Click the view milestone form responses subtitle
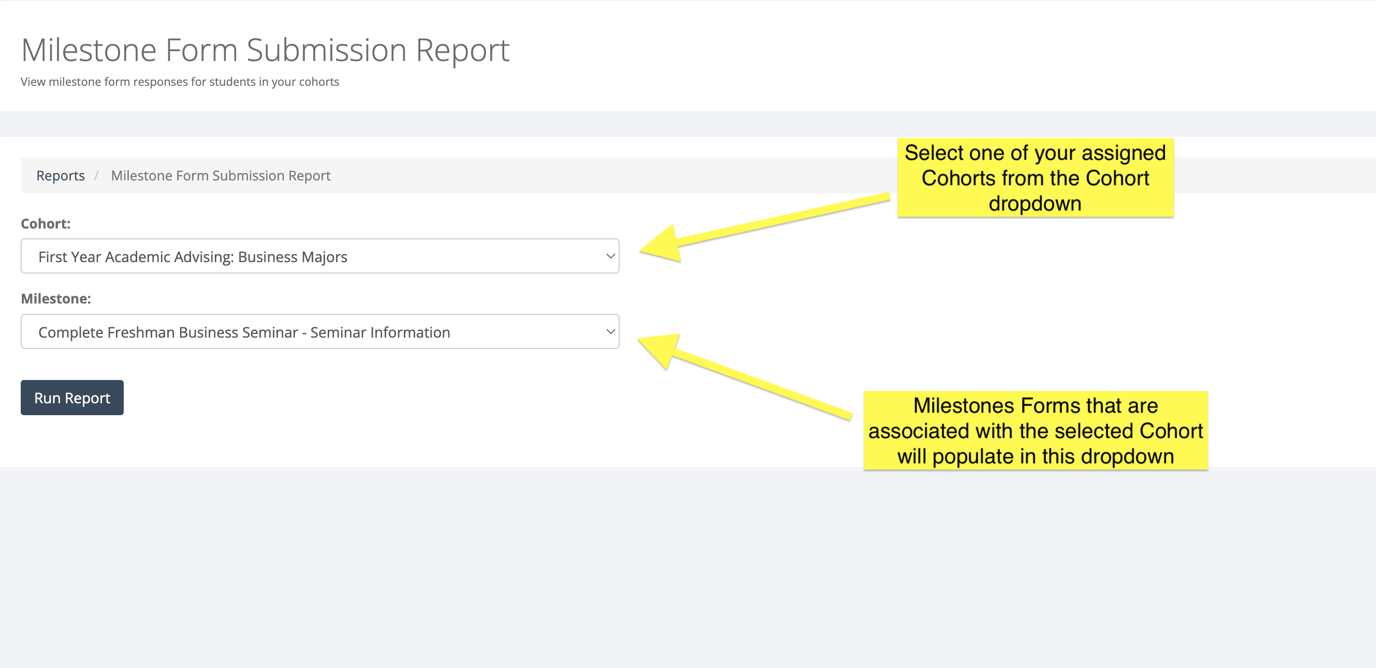Image resolution: width=1376 pixels, height=668 pixels. tap(180, 81)
